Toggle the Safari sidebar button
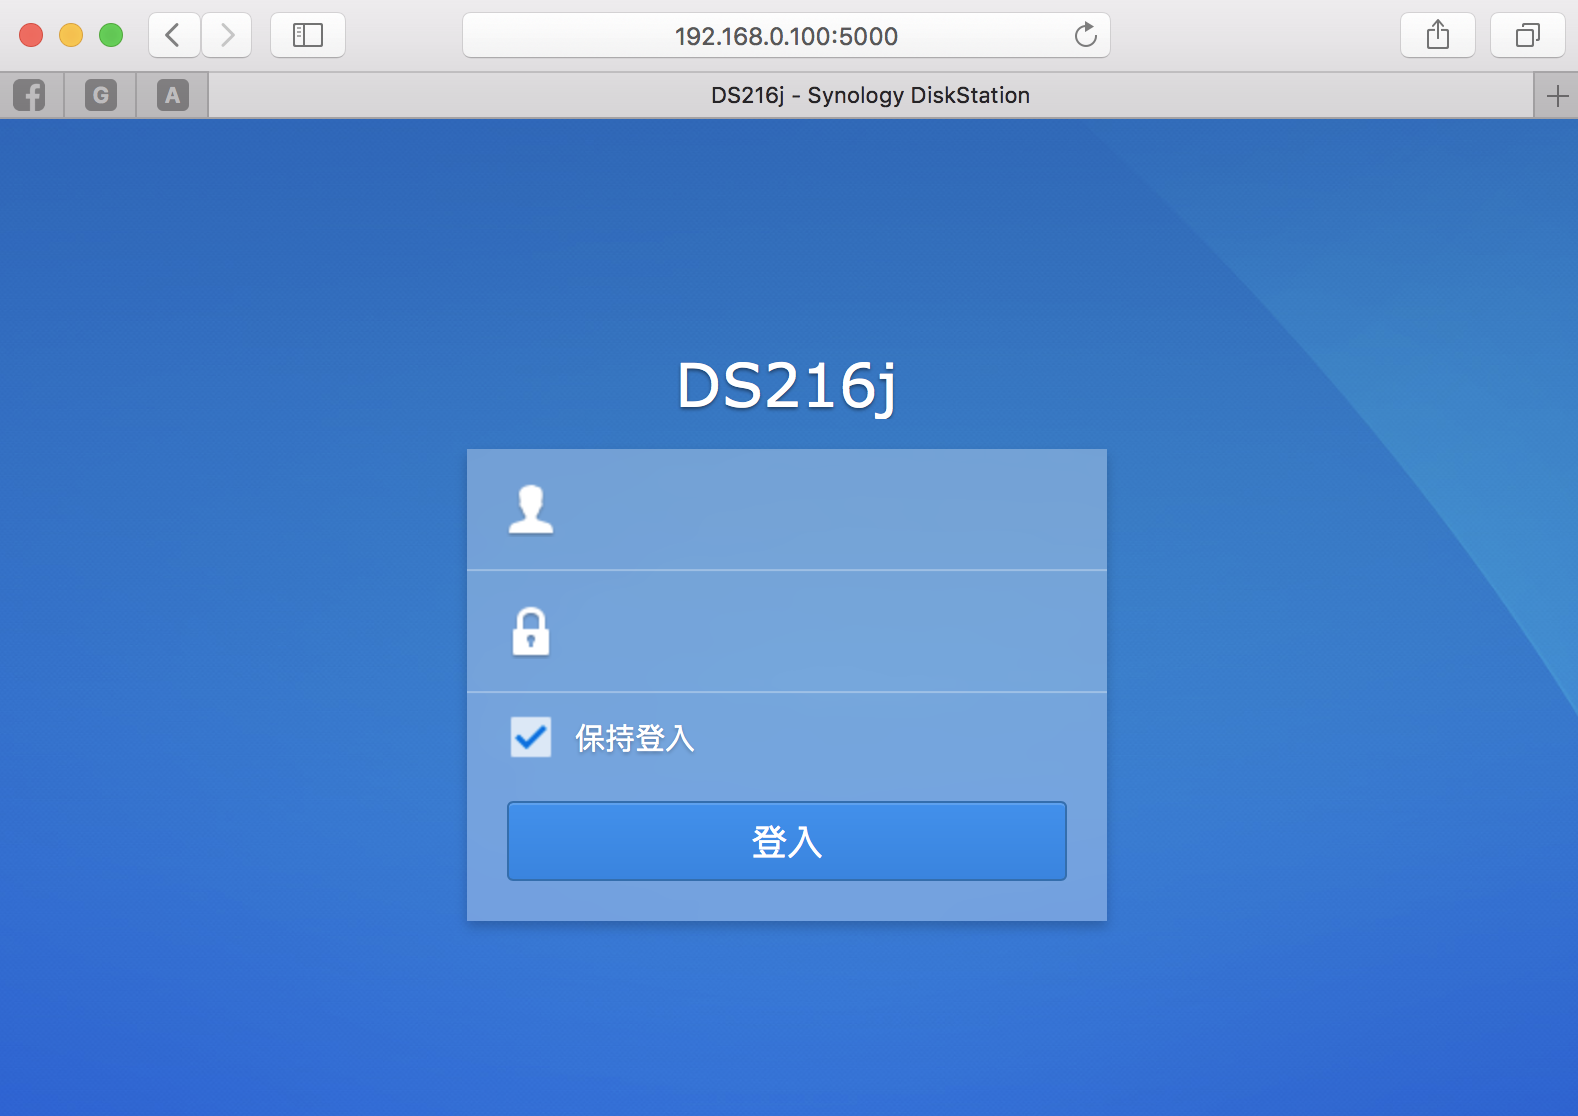Screen dimensions: 1578x1116 pyautogui.click(x=307, y=36)
